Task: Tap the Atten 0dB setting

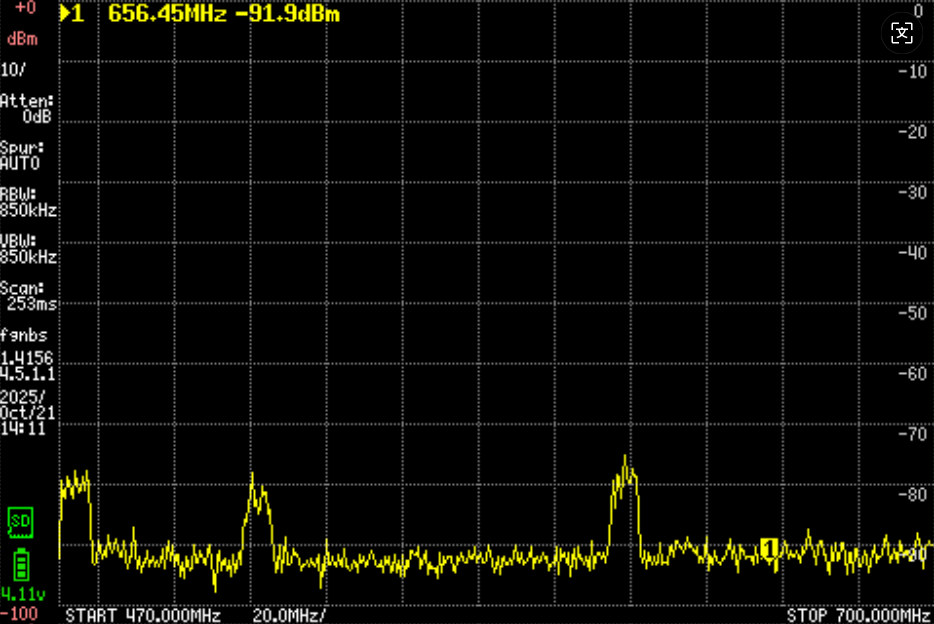Action: pyautogui.click(x=27, y=108)
